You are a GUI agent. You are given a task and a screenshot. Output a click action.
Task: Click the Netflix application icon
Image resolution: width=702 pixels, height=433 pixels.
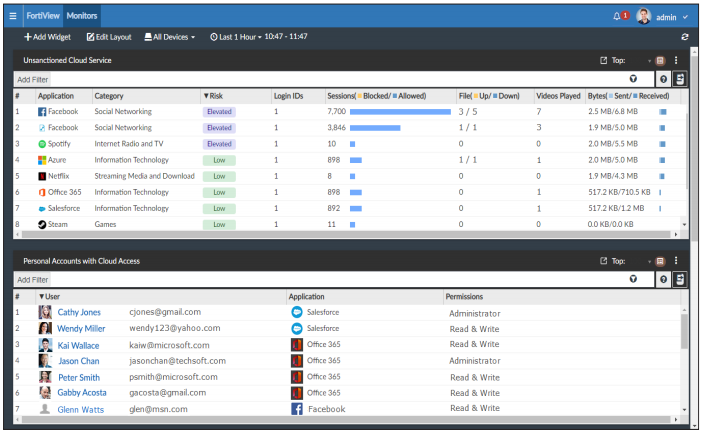tap(42, 176)
